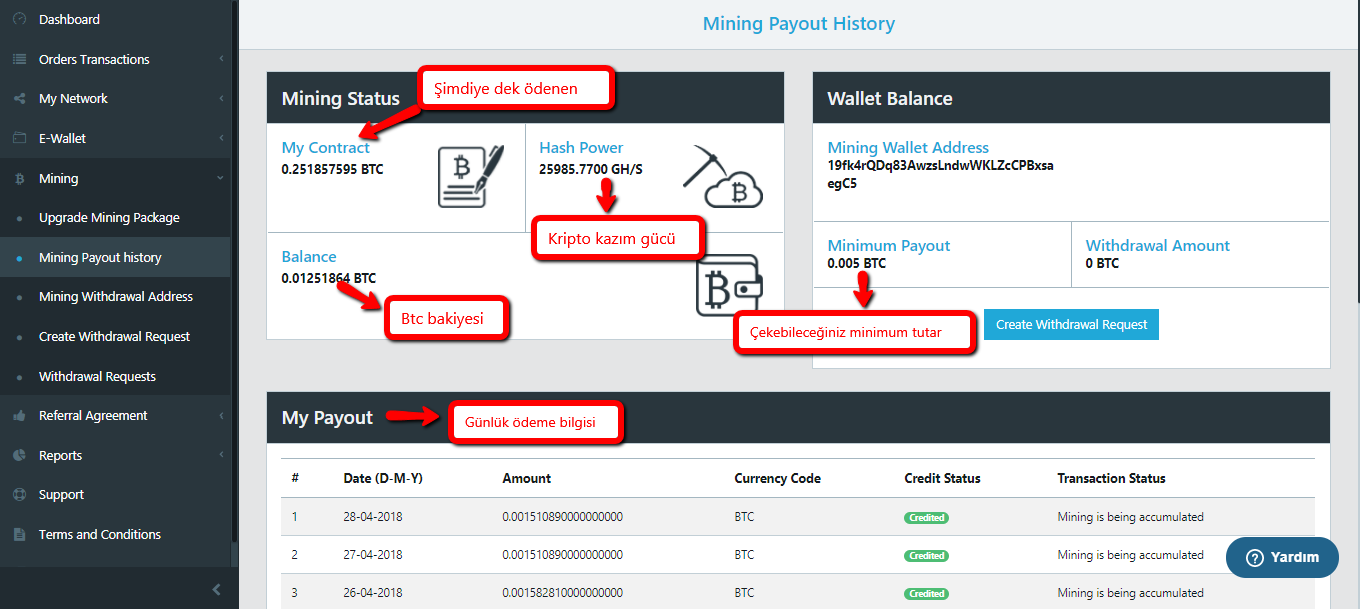The image size is (1360, 609).
Task: Click the date cell 27-04-2018
Action: point(373,555)
